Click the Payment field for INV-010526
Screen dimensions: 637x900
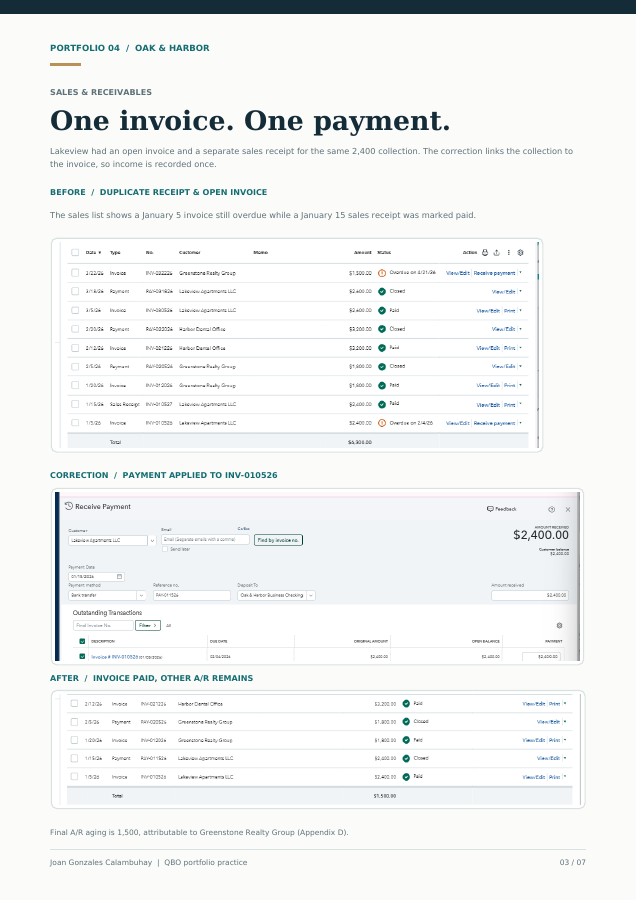point(541,657)
